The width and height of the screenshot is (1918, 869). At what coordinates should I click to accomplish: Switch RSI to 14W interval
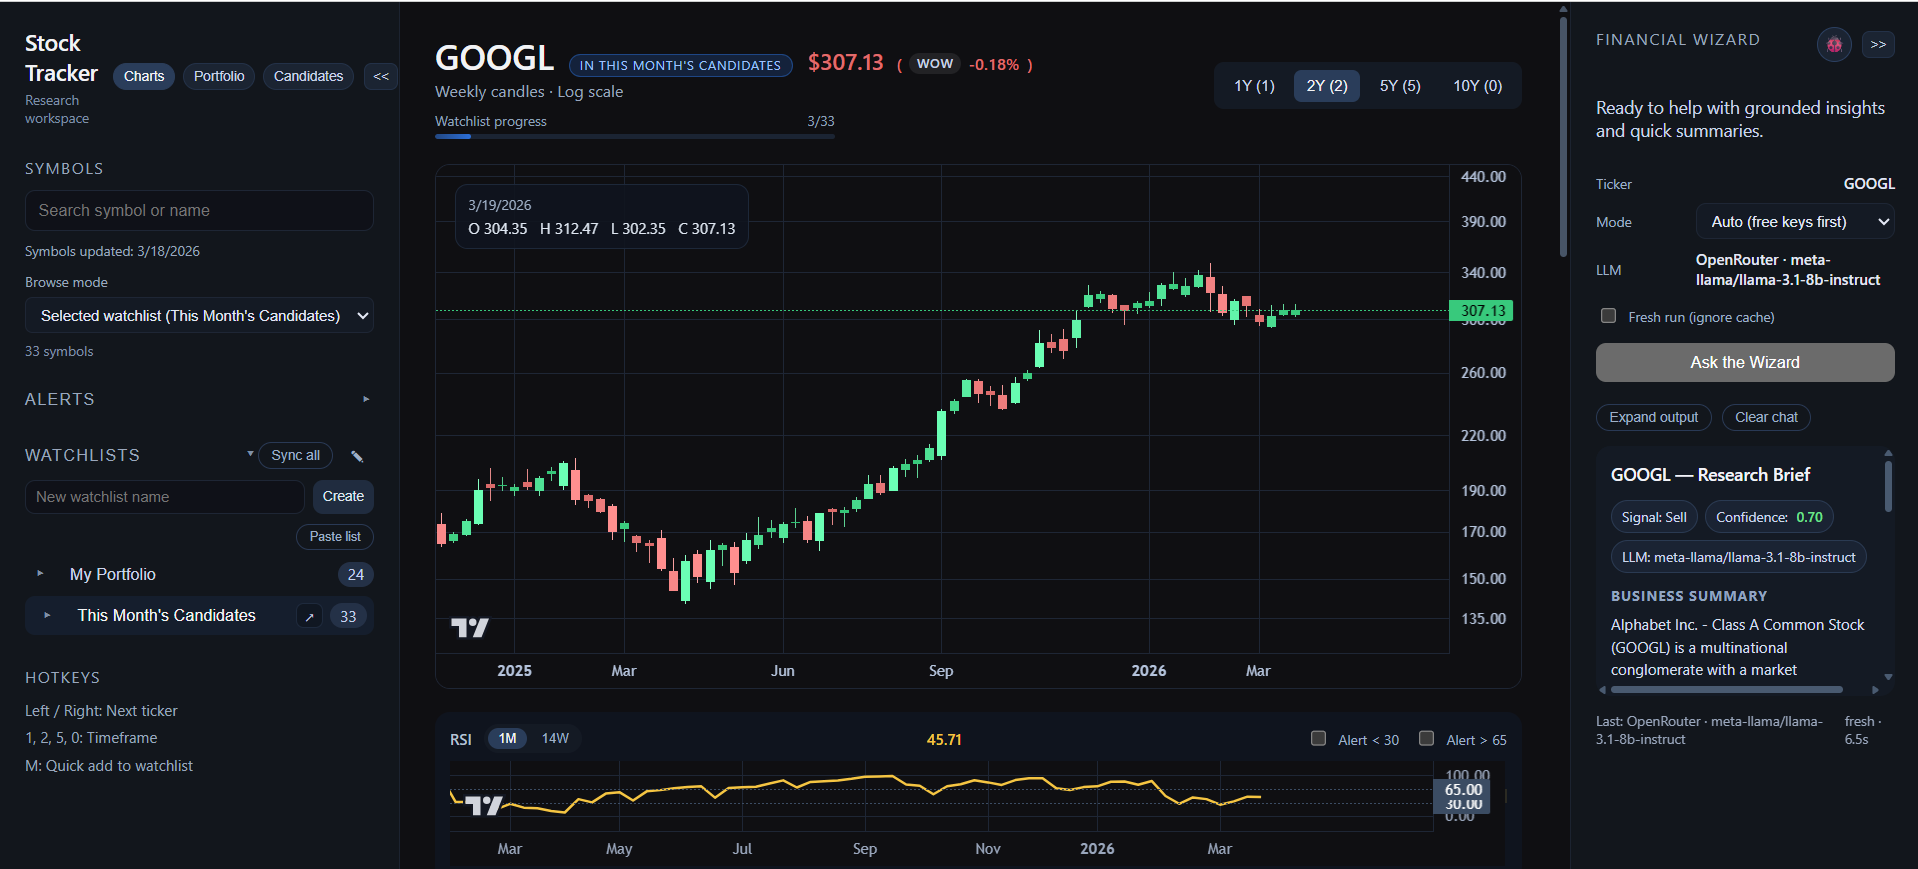[x=555, y=739]
